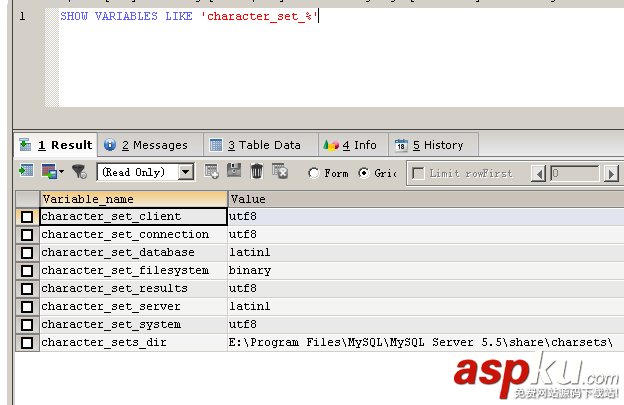Click the latin1 value of character_set_database
Image resolution: width=624 pixels, height=405 pixels.
250,252
